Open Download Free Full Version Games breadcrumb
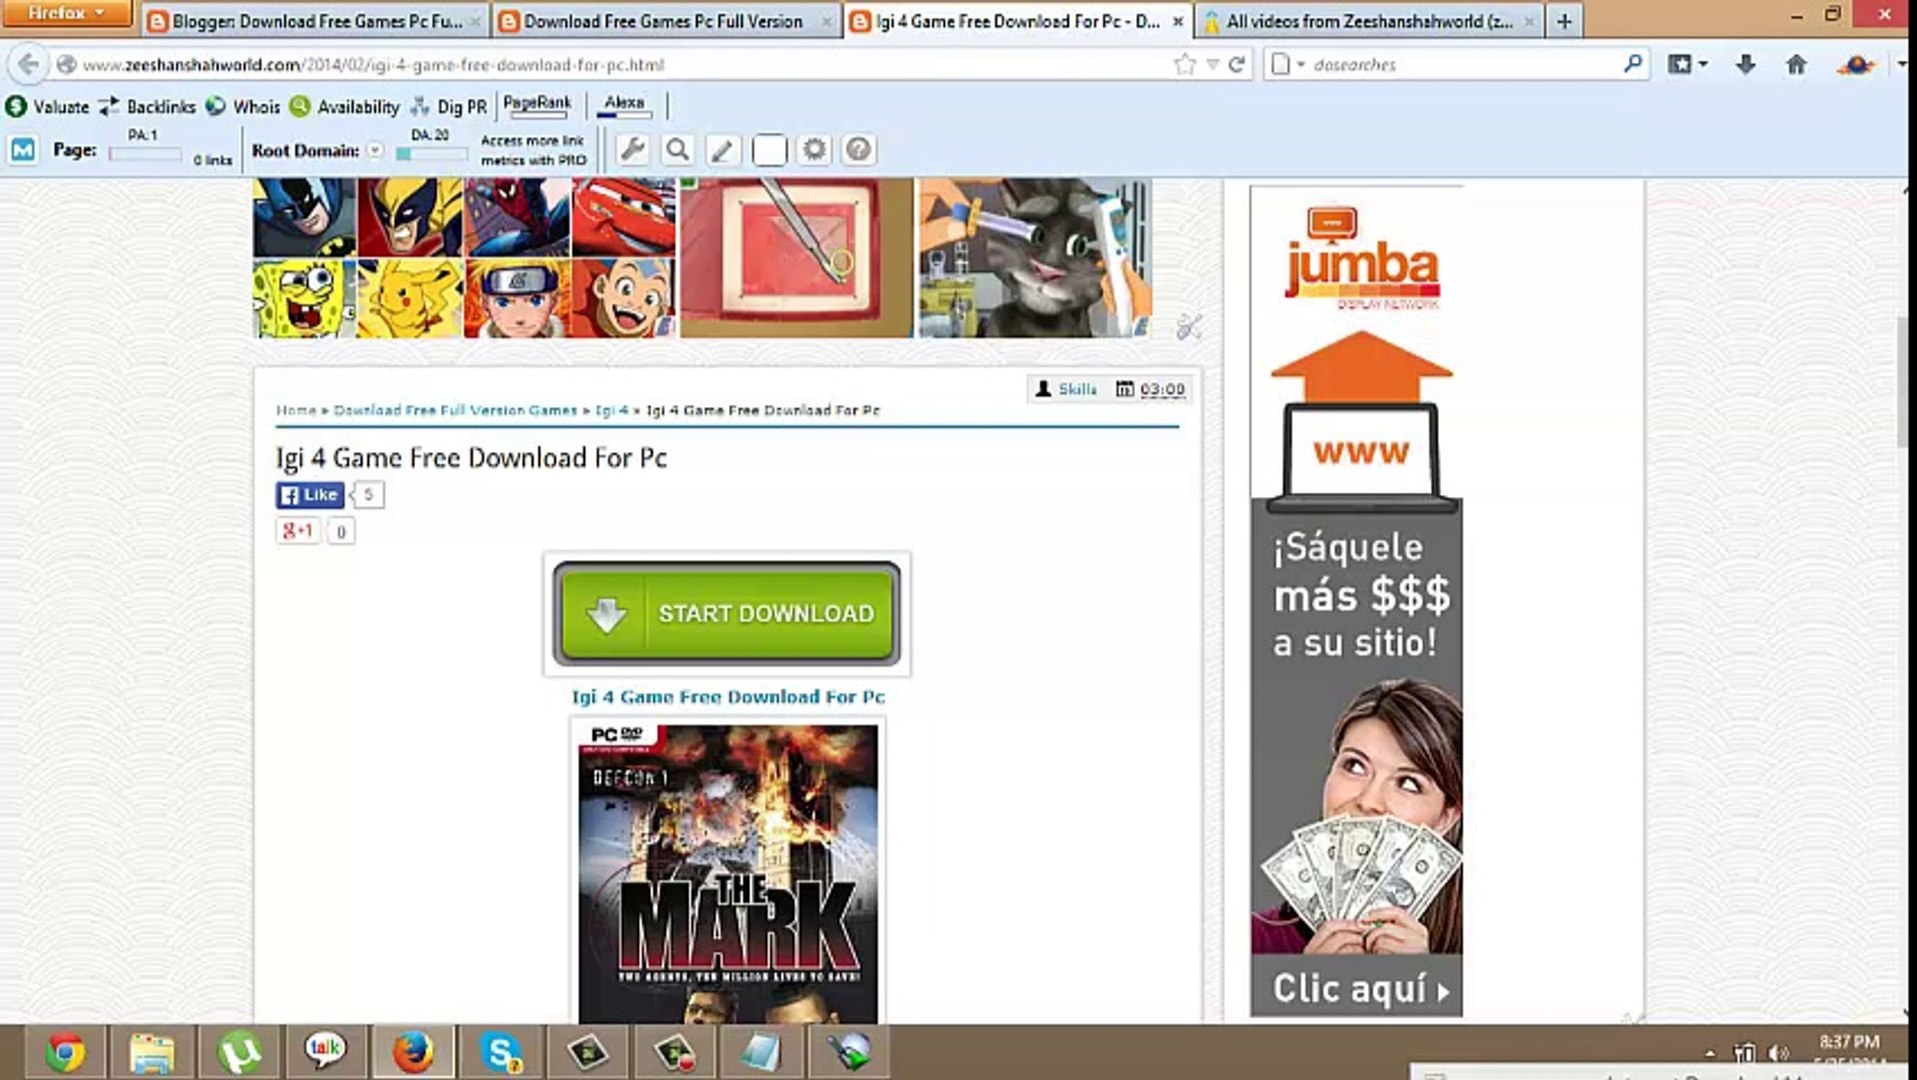1917x1080 pixels. click(455, 410)
